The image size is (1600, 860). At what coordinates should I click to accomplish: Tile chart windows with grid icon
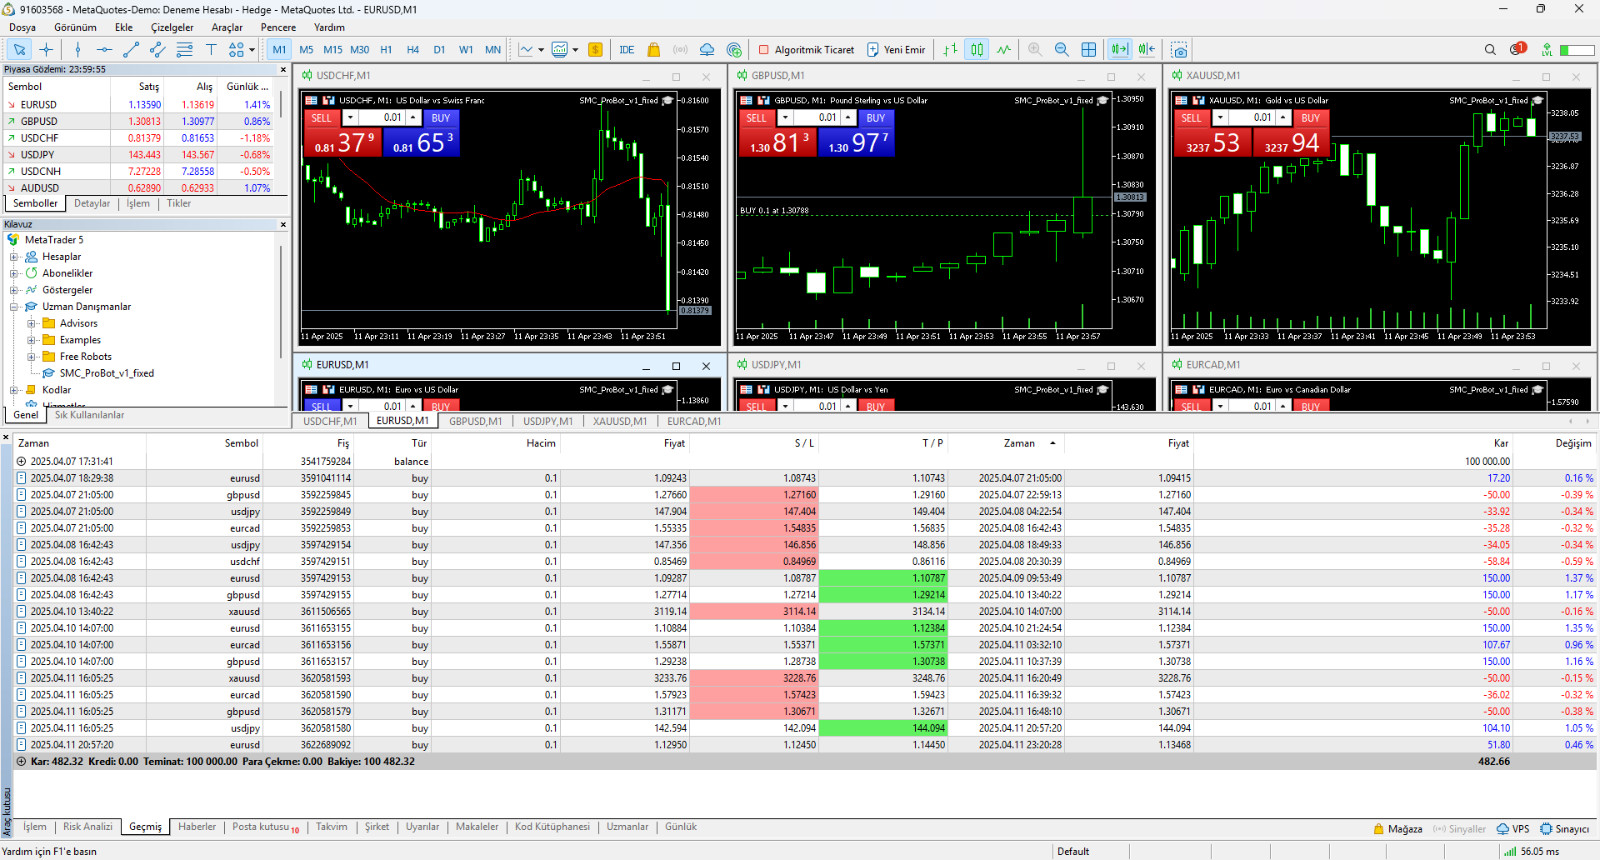click(x=1089, y=49)
